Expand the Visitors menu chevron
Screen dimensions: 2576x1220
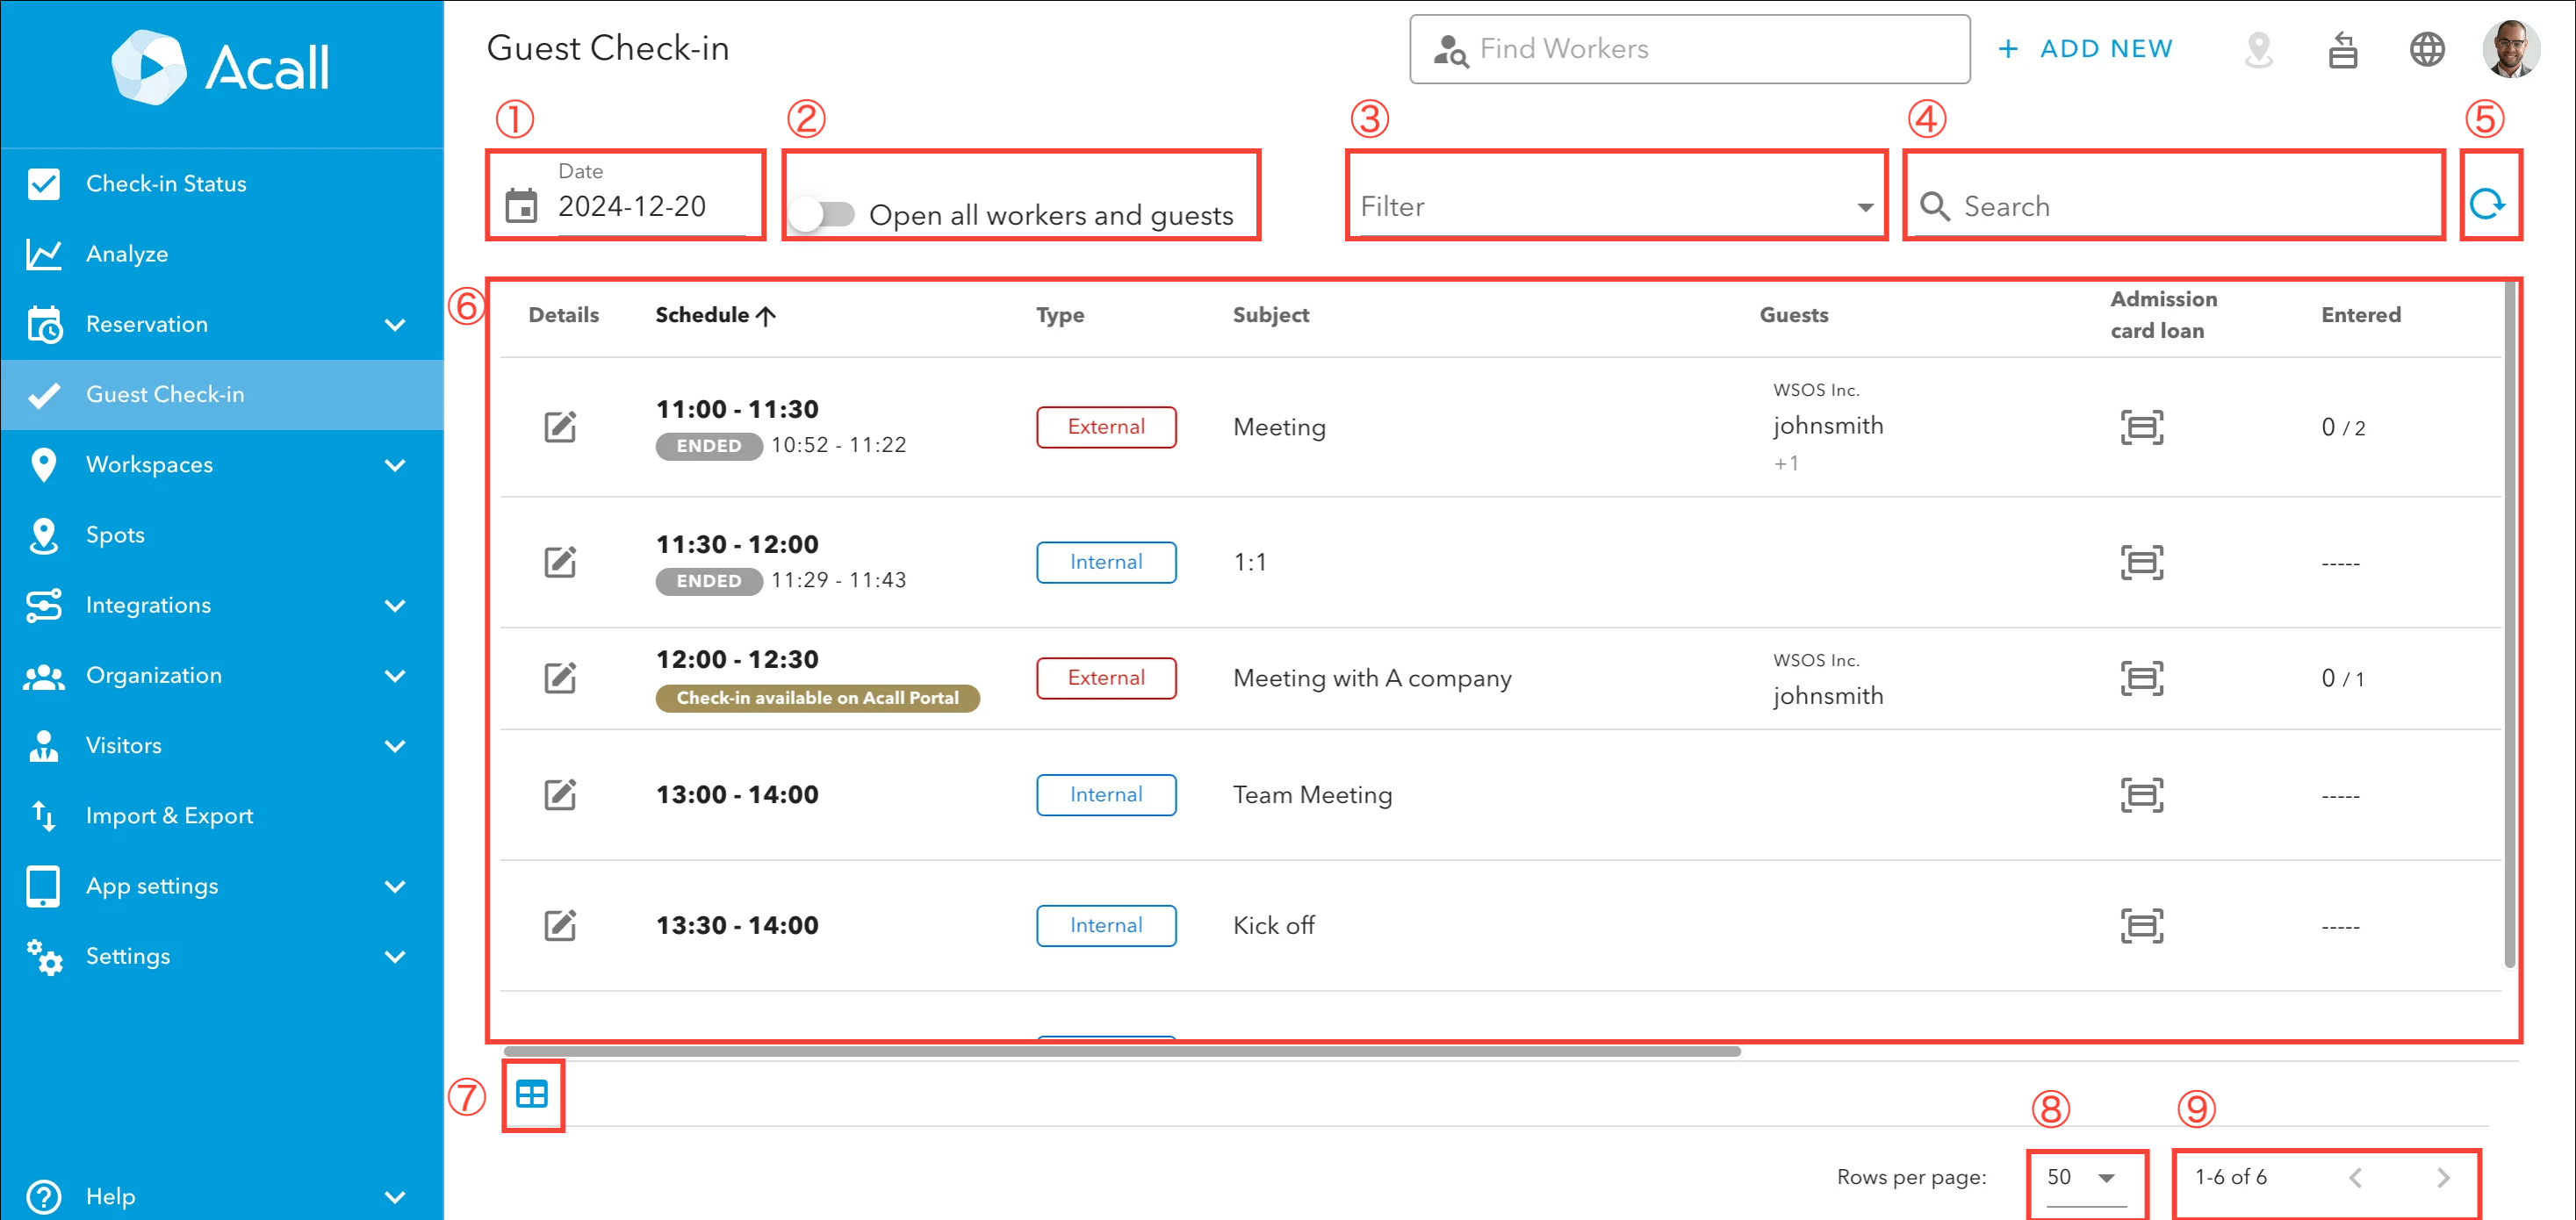tap(395, 746)
